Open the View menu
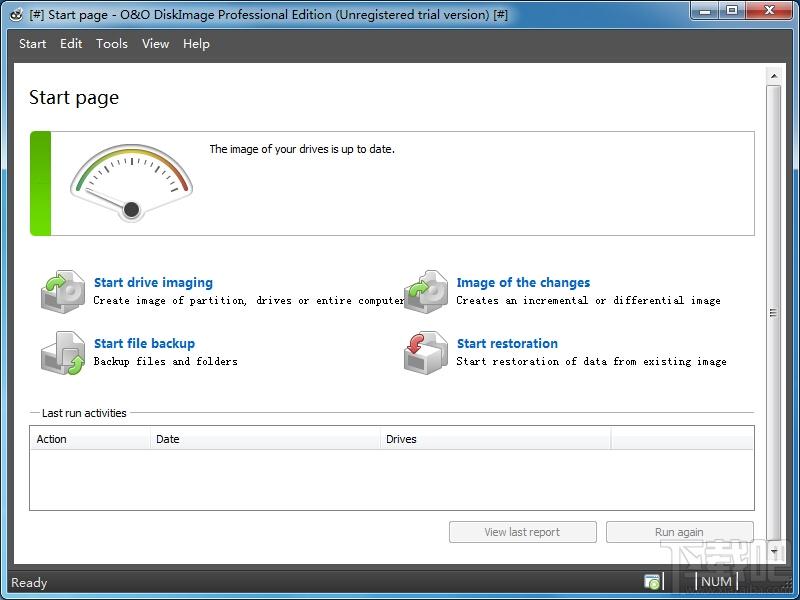The height and width of the screenshot is (600, 800). click(156, 44)
